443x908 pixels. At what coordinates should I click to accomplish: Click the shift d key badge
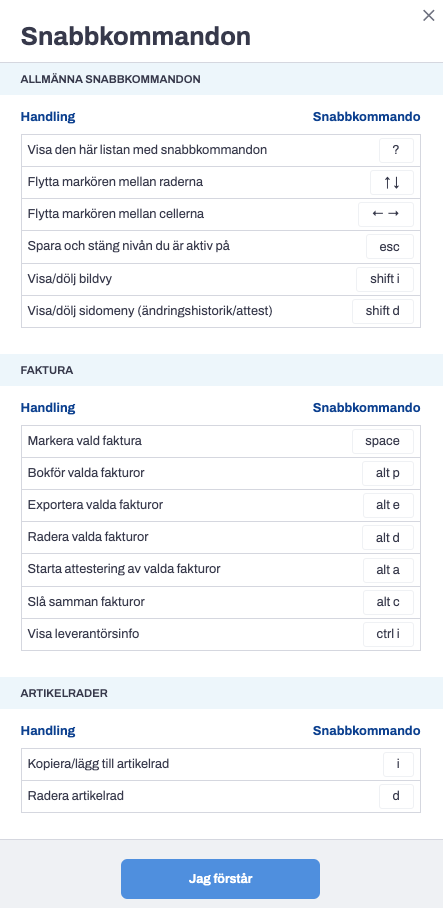[383, 312]
